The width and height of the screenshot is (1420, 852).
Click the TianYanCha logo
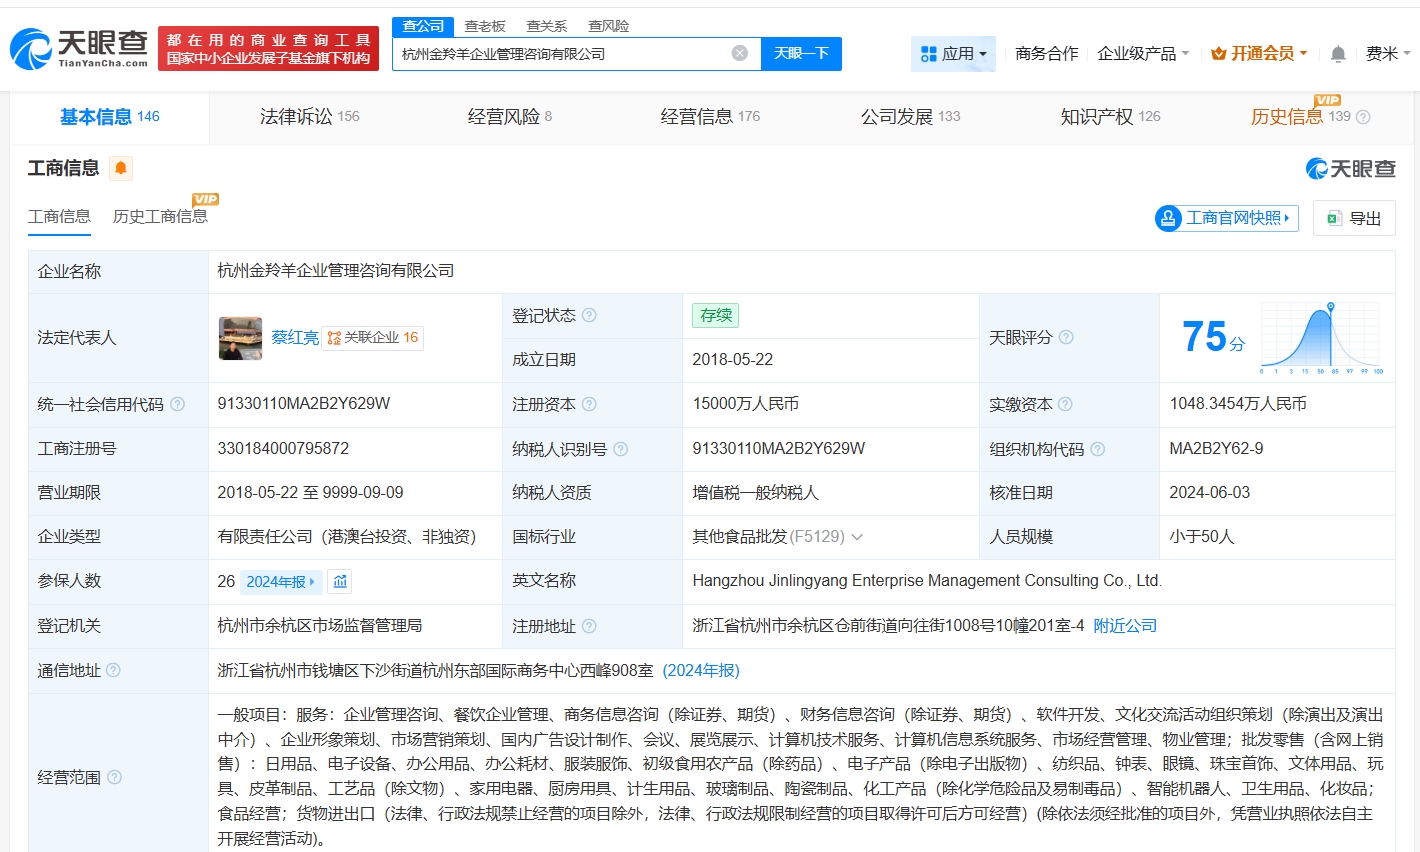tap(79, 48)
